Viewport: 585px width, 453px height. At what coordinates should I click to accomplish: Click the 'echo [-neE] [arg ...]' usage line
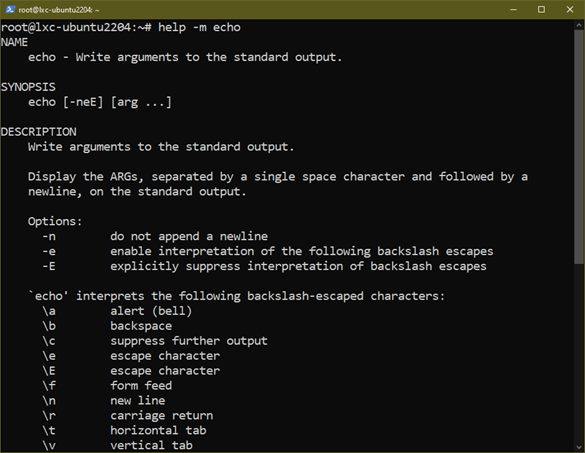coord(100,102)
